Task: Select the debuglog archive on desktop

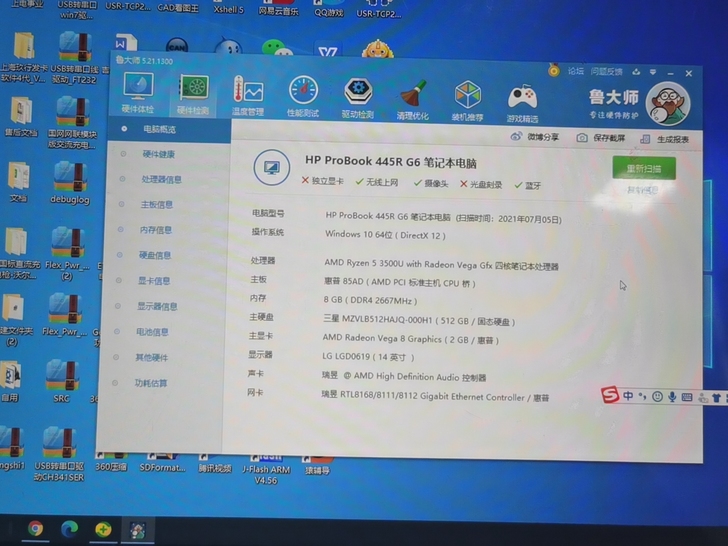Action: [70, 183]
